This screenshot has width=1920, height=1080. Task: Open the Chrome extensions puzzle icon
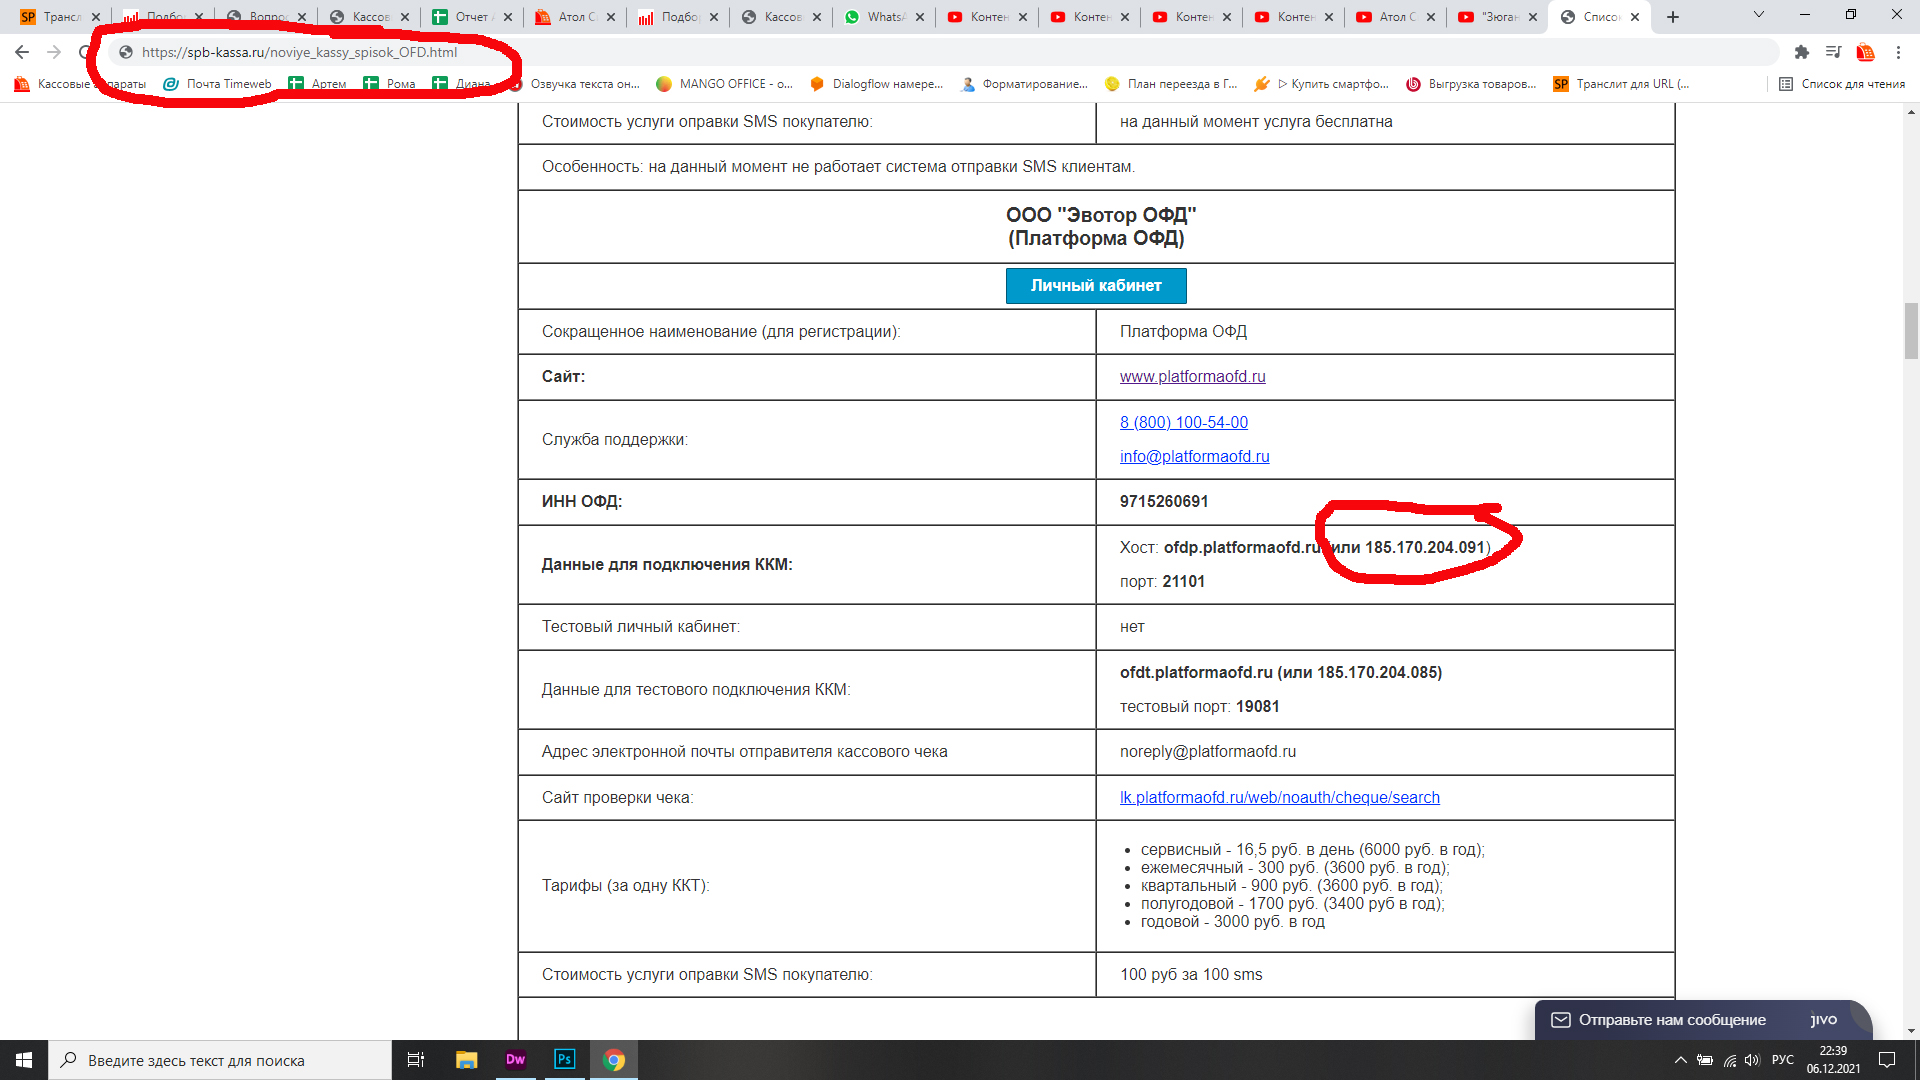pyautogui.click(x=1801, y=52)
